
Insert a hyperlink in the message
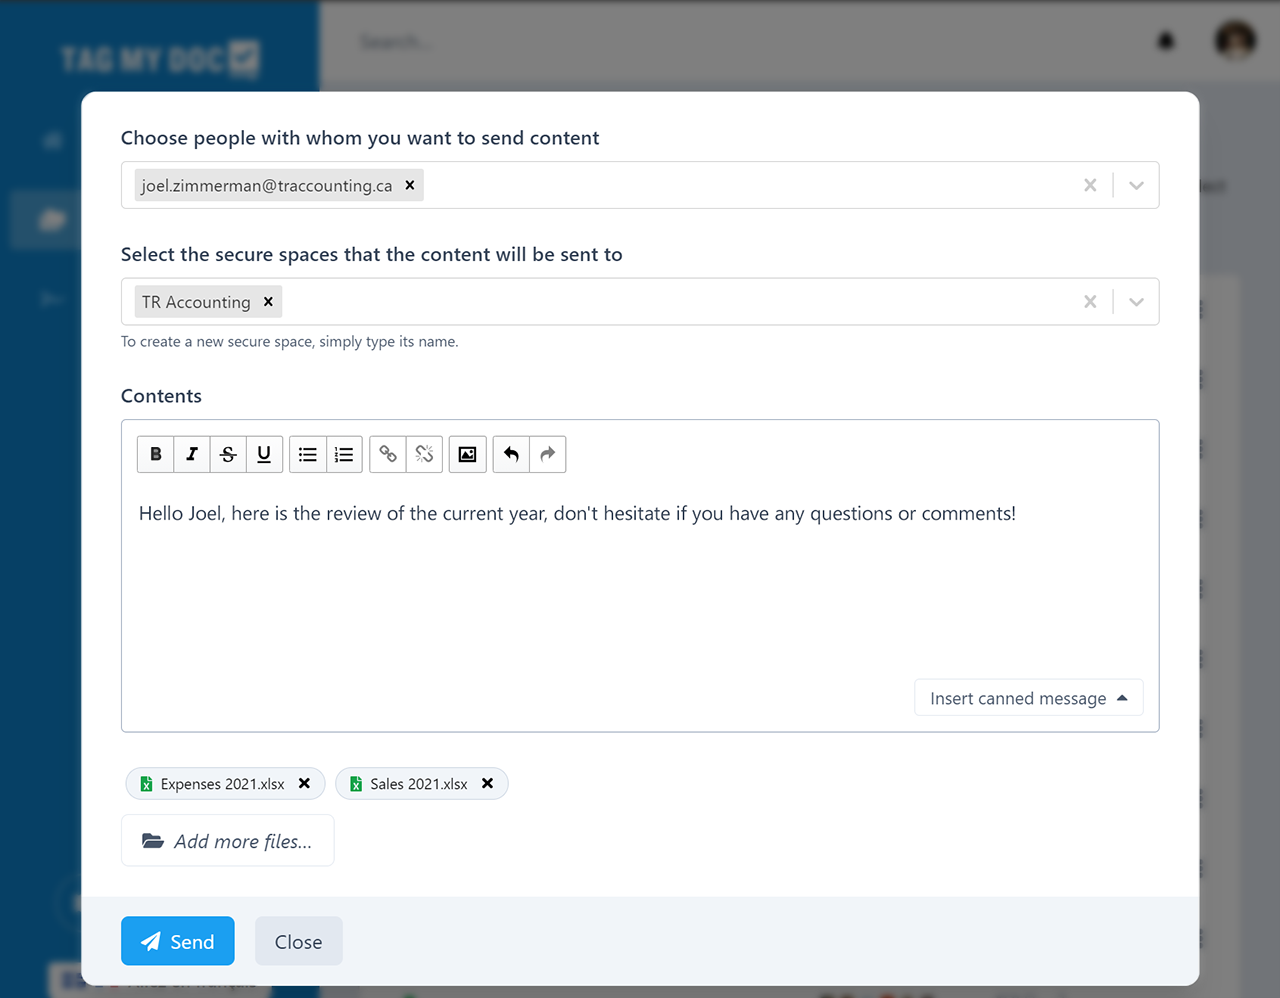(x=388, y=454)
